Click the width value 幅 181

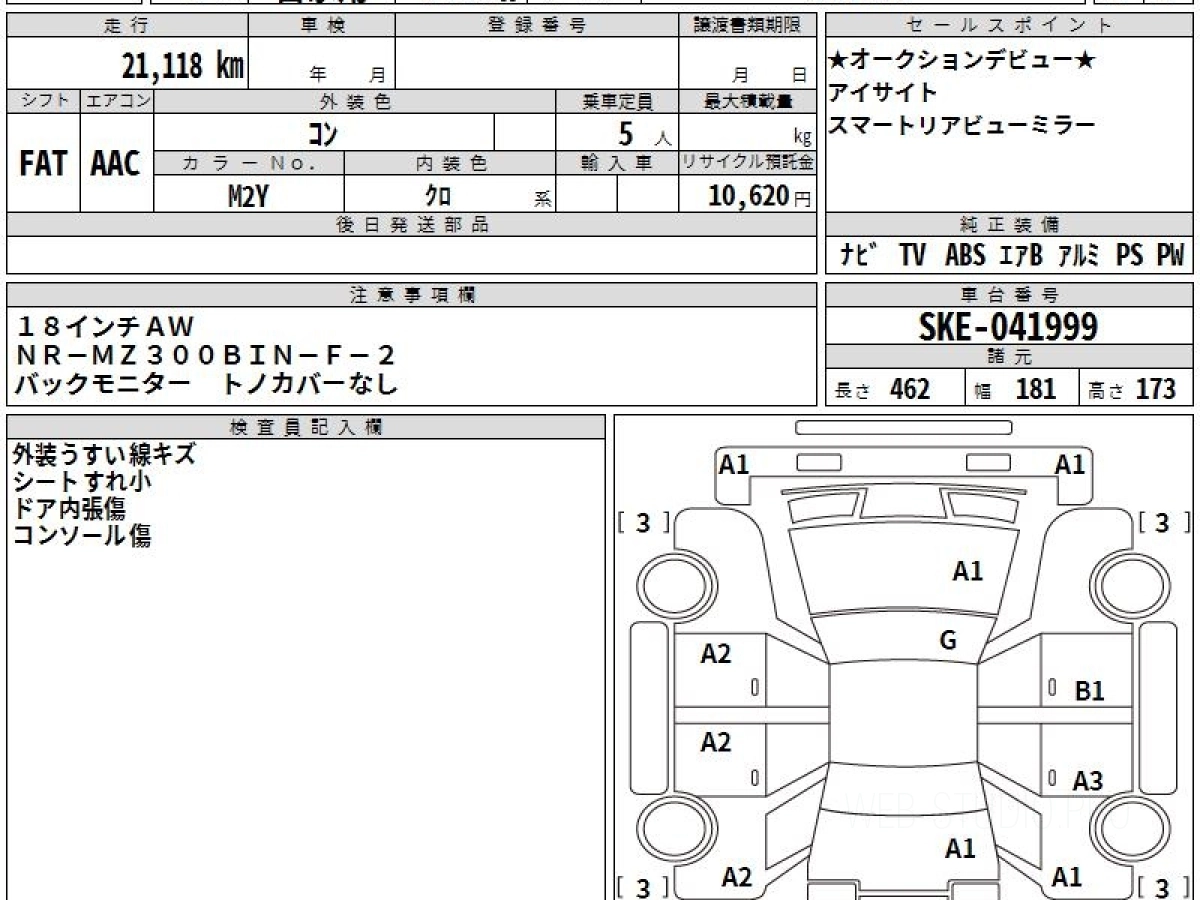point(1015,389)
